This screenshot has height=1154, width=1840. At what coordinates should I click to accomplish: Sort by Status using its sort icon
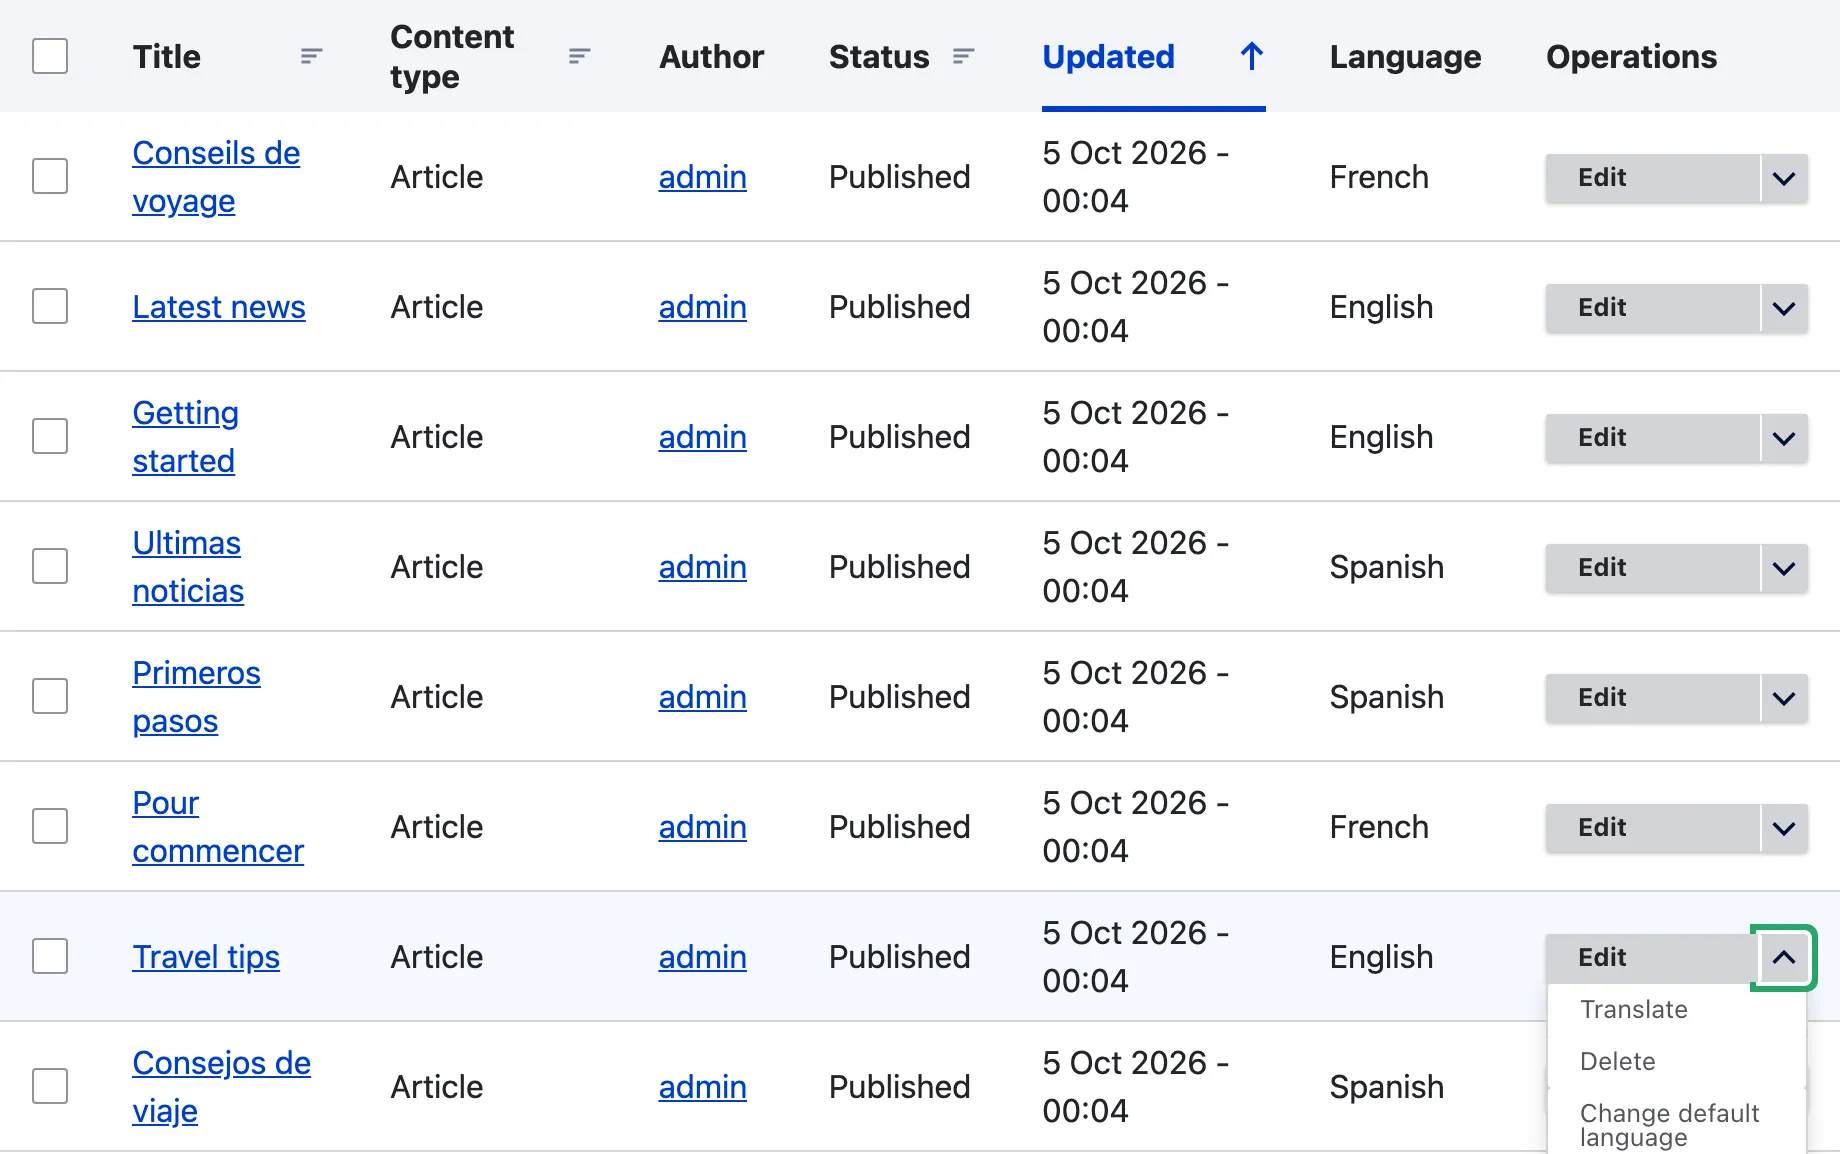pos(964,57)
